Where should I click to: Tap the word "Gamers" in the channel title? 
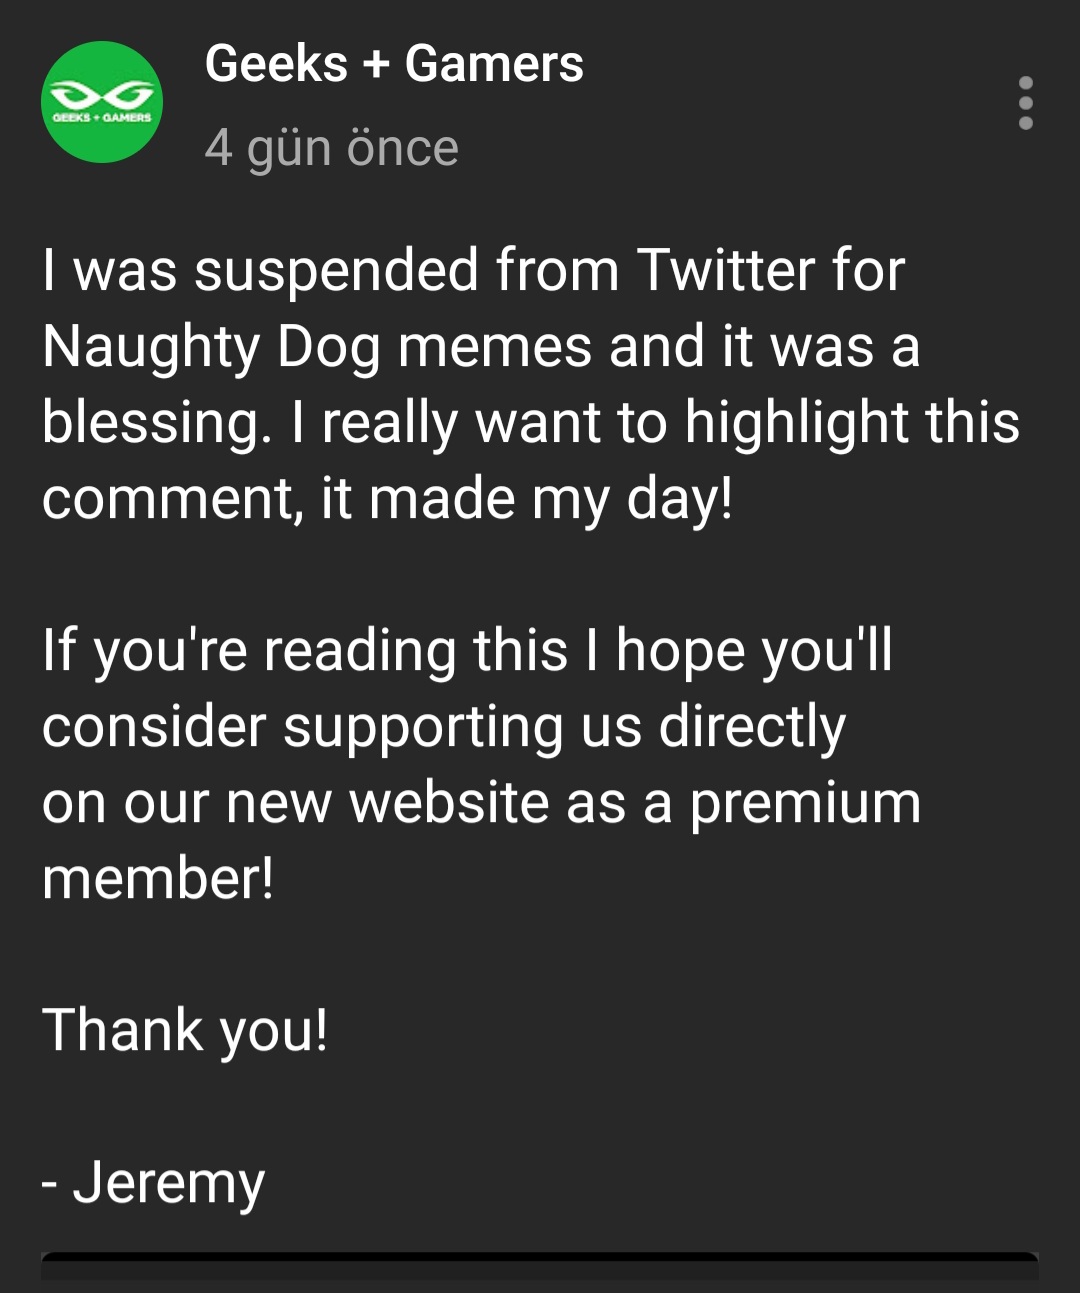[x=494, y=64]
